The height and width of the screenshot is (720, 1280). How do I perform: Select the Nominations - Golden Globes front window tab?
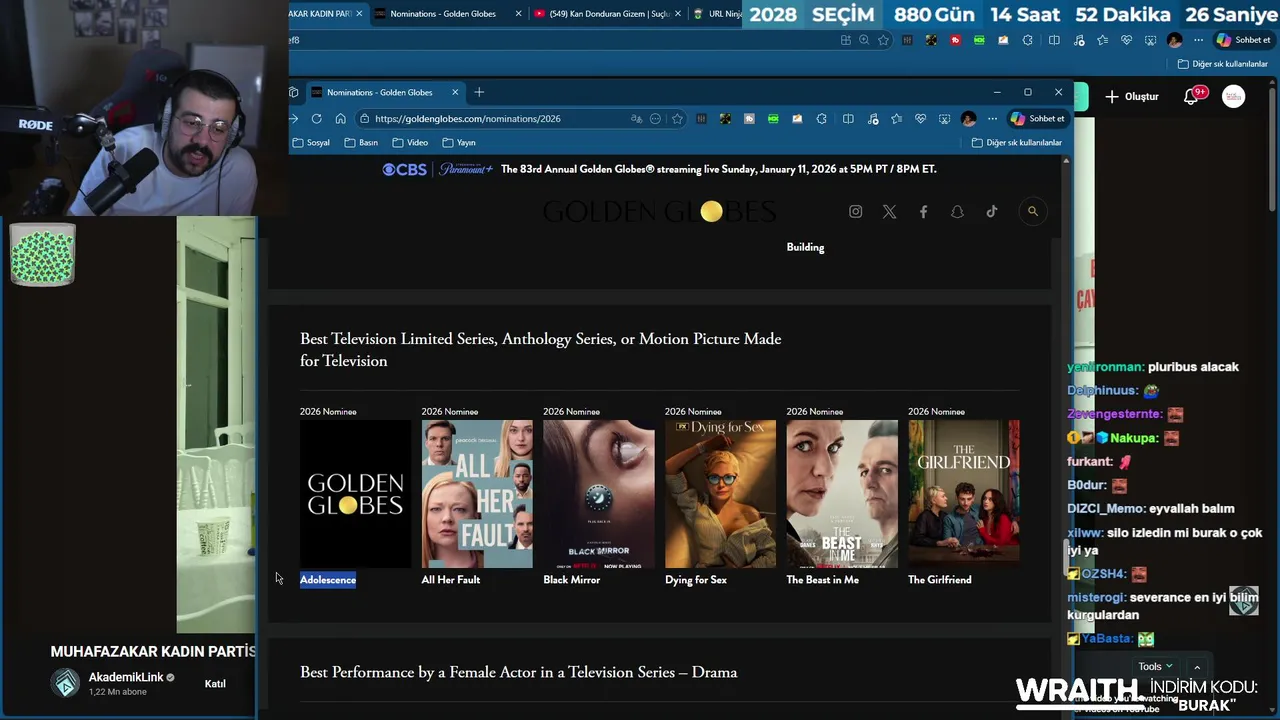pos(385,92)
